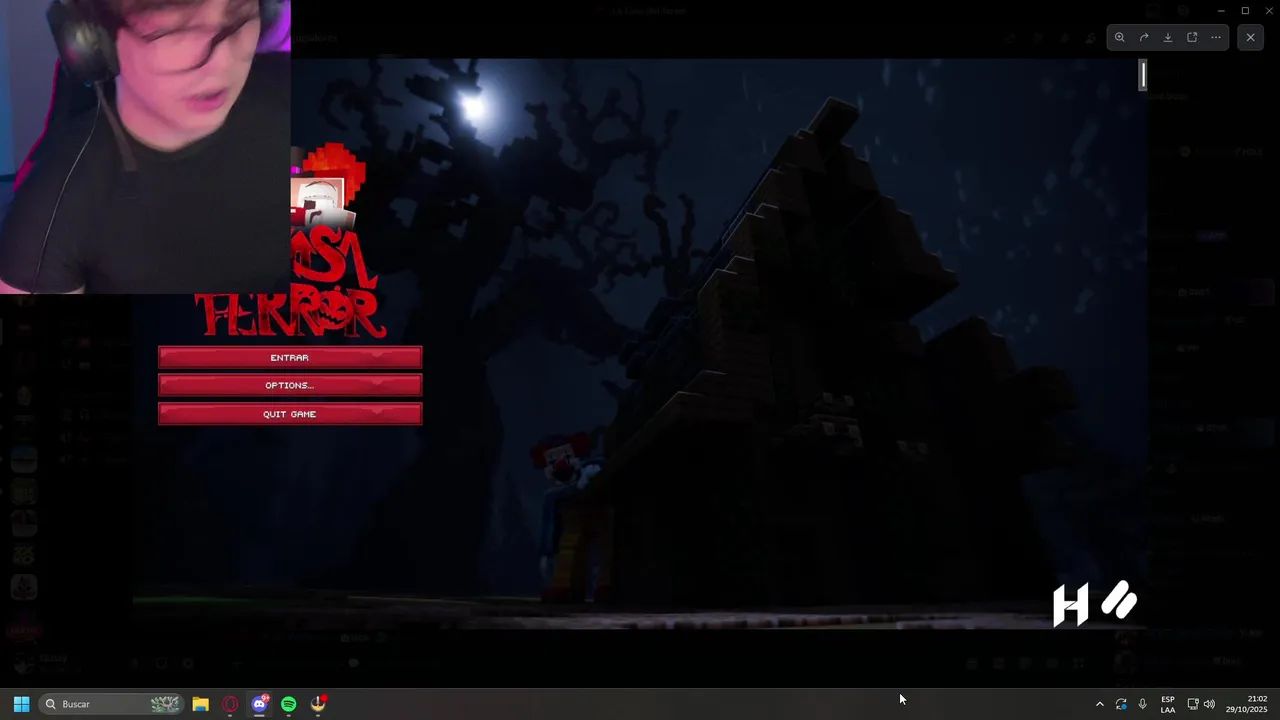Viewport: 1280px width, 720px height.
Task: Open the OPTIONS... button in the game menu
Action: [290, 385]
